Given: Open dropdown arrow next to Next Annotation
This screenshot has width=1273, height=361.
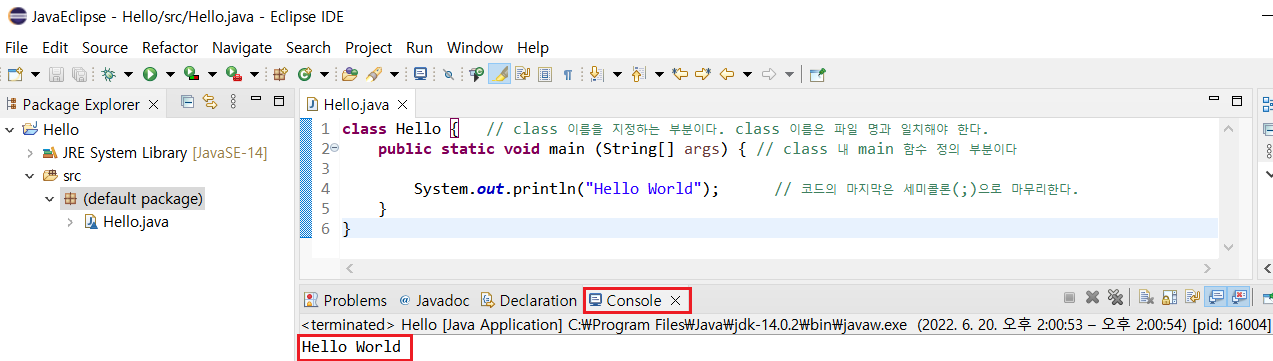Looking at the screenshot, I should click(x=617, y=74).
